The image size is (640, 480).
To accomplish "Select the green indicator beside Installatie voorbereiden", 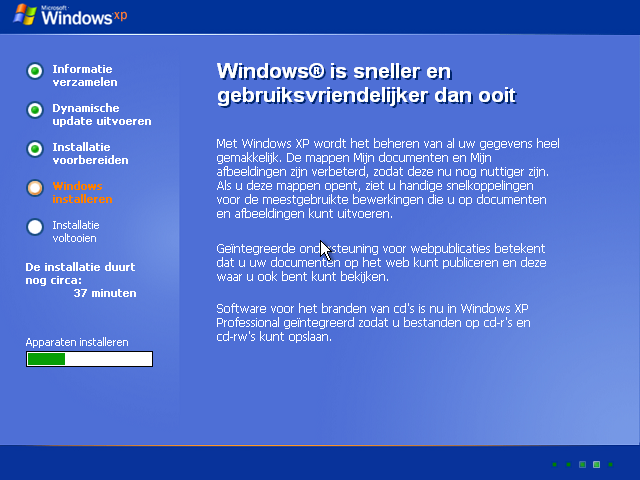I will click(35, 148).
